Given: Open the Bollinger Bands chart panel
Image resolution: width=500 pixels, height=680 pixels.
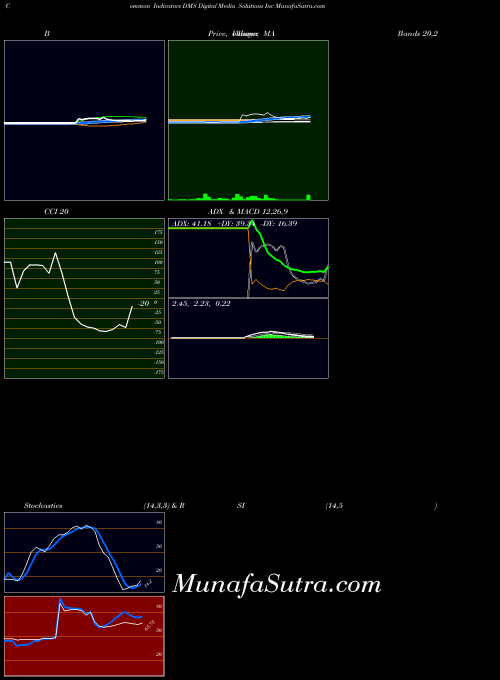Looking at the screenshot, I should coord(85,121).
